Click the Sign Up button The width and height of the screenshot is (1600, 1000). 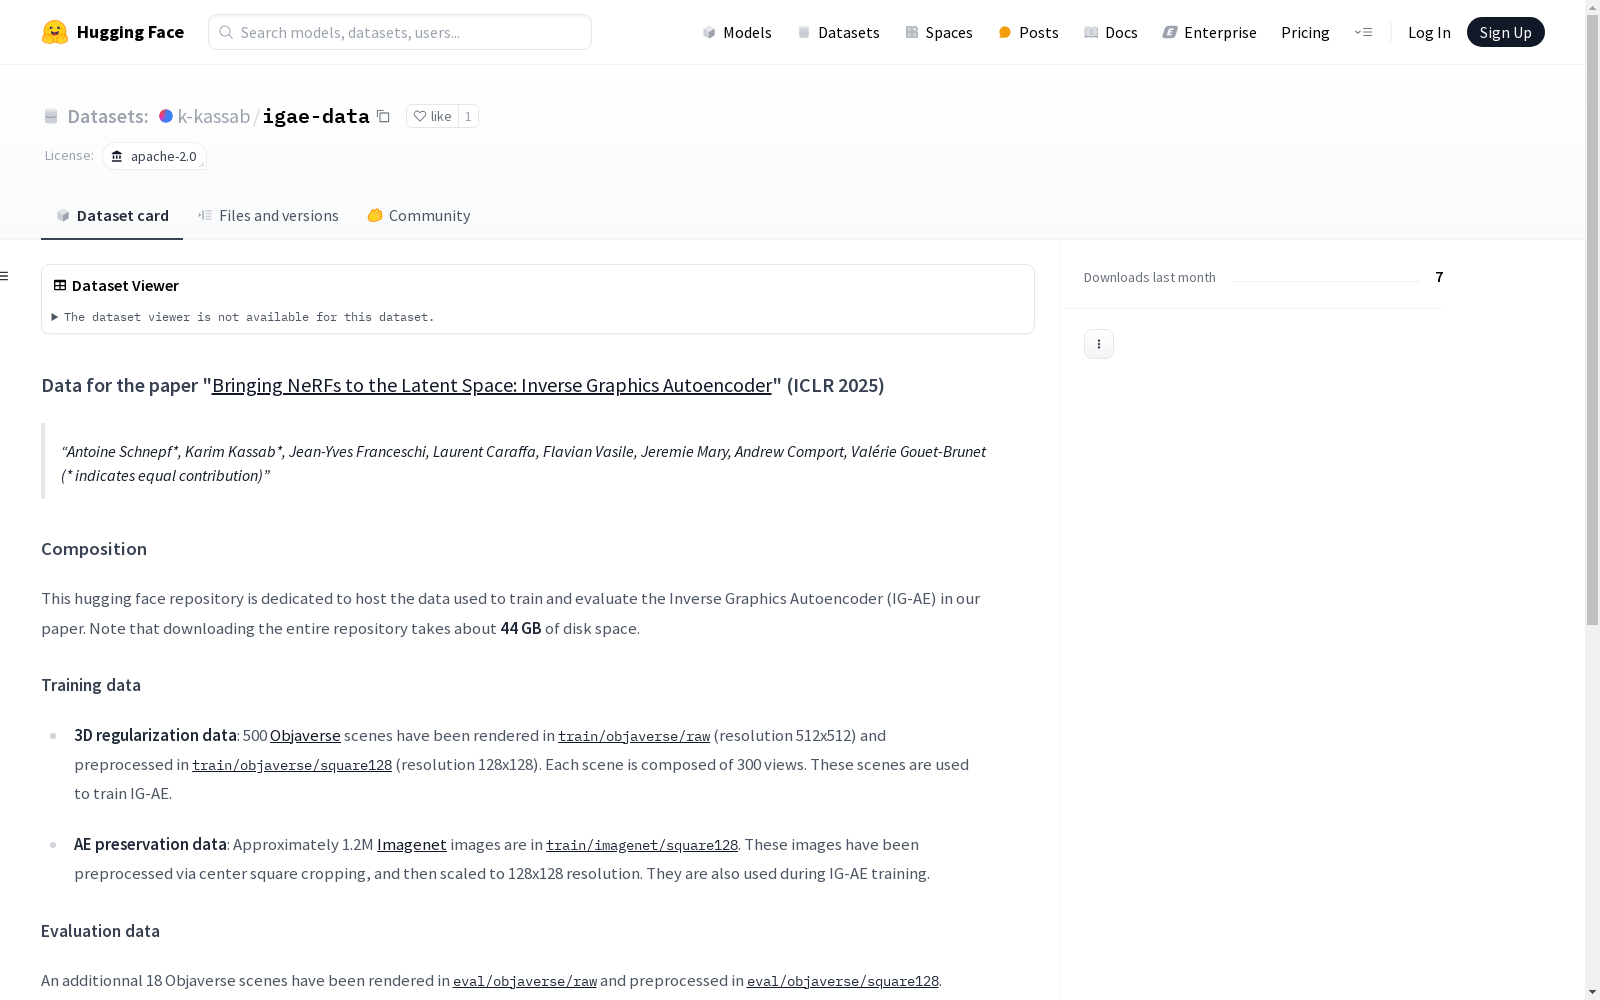pyautogui.click(x=1505, y=32)
